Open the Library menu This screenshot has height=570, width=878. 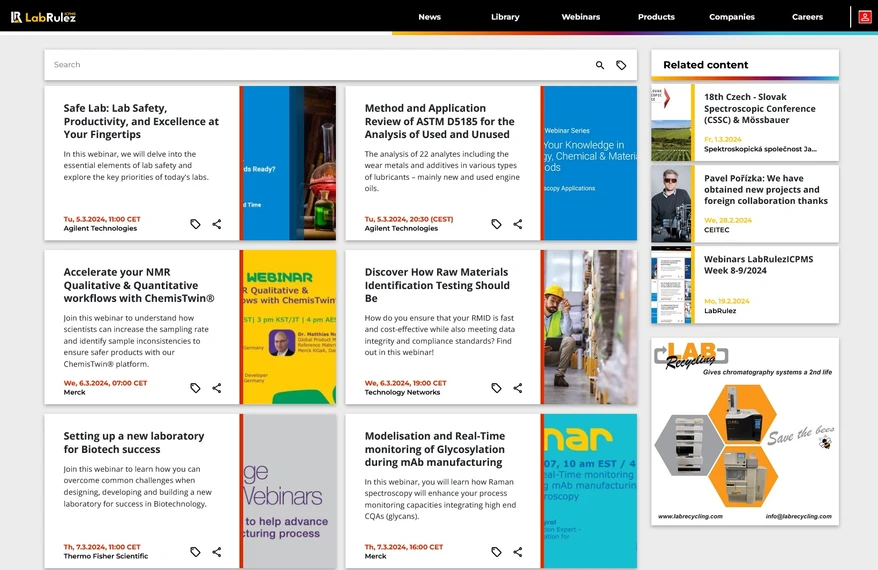coord(505,17)
